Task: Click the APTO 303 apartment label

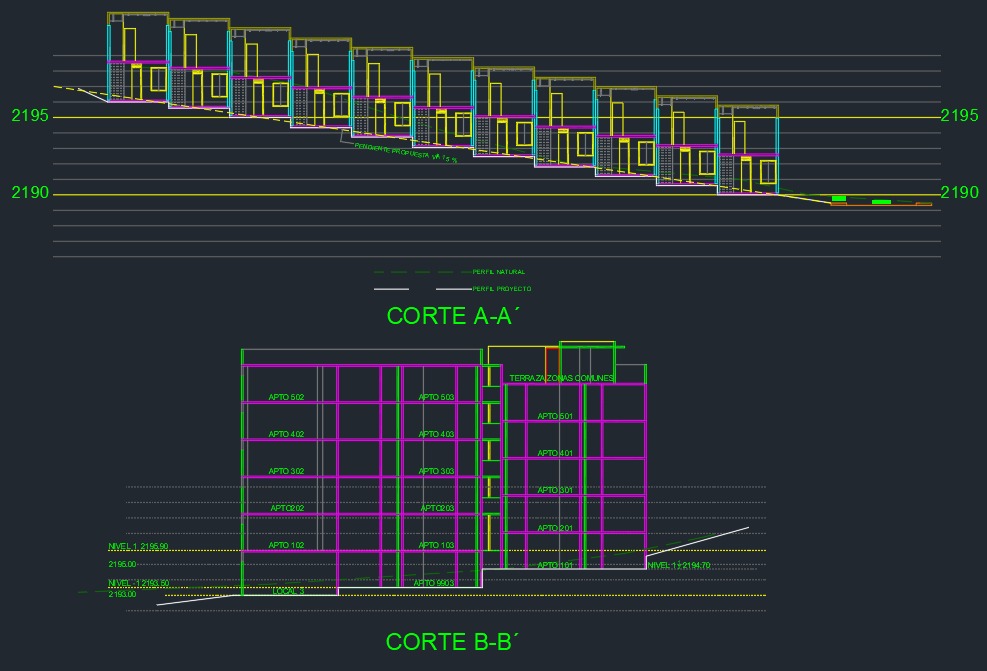Action: pyautogui.click(x=436, y=472)
